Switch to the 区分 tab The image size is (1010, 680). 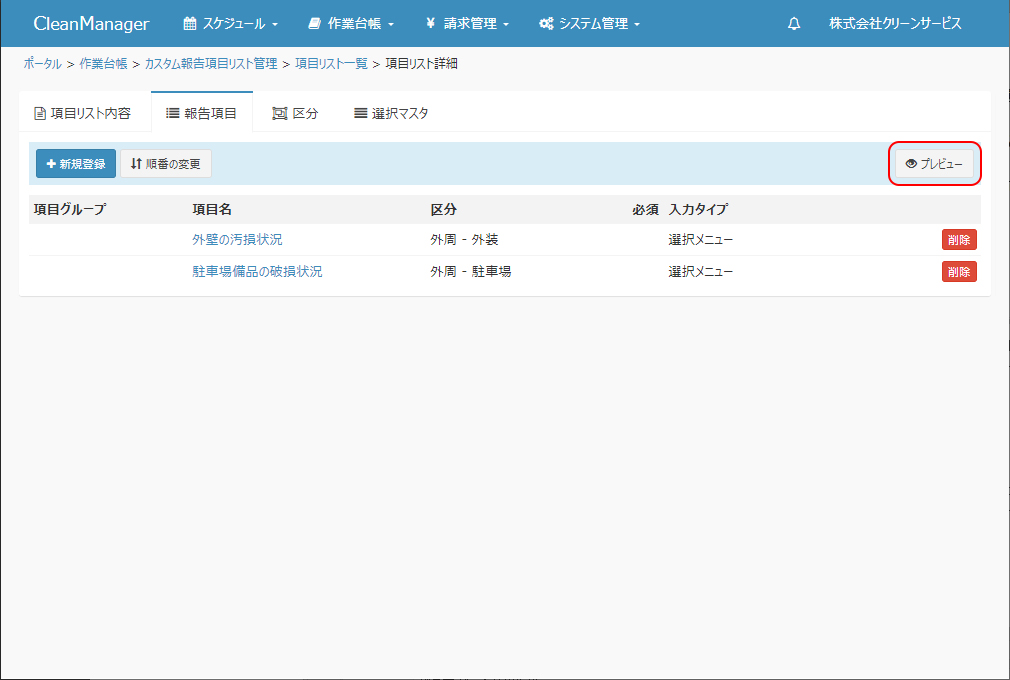(x=295, y=113)
